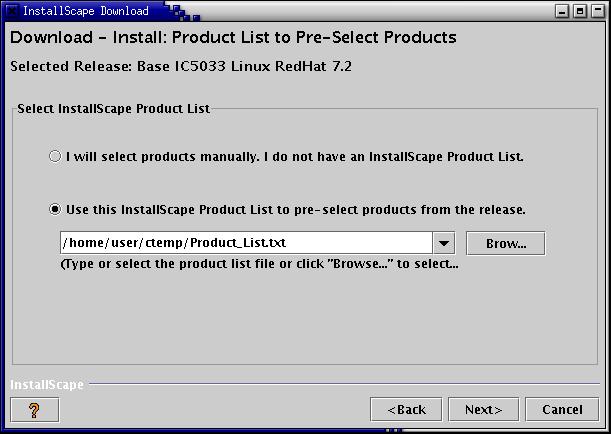Click the Selected Release Base IC5033 text
The width and height of the screenshot is (611, 434).
[x=181, y=66]
